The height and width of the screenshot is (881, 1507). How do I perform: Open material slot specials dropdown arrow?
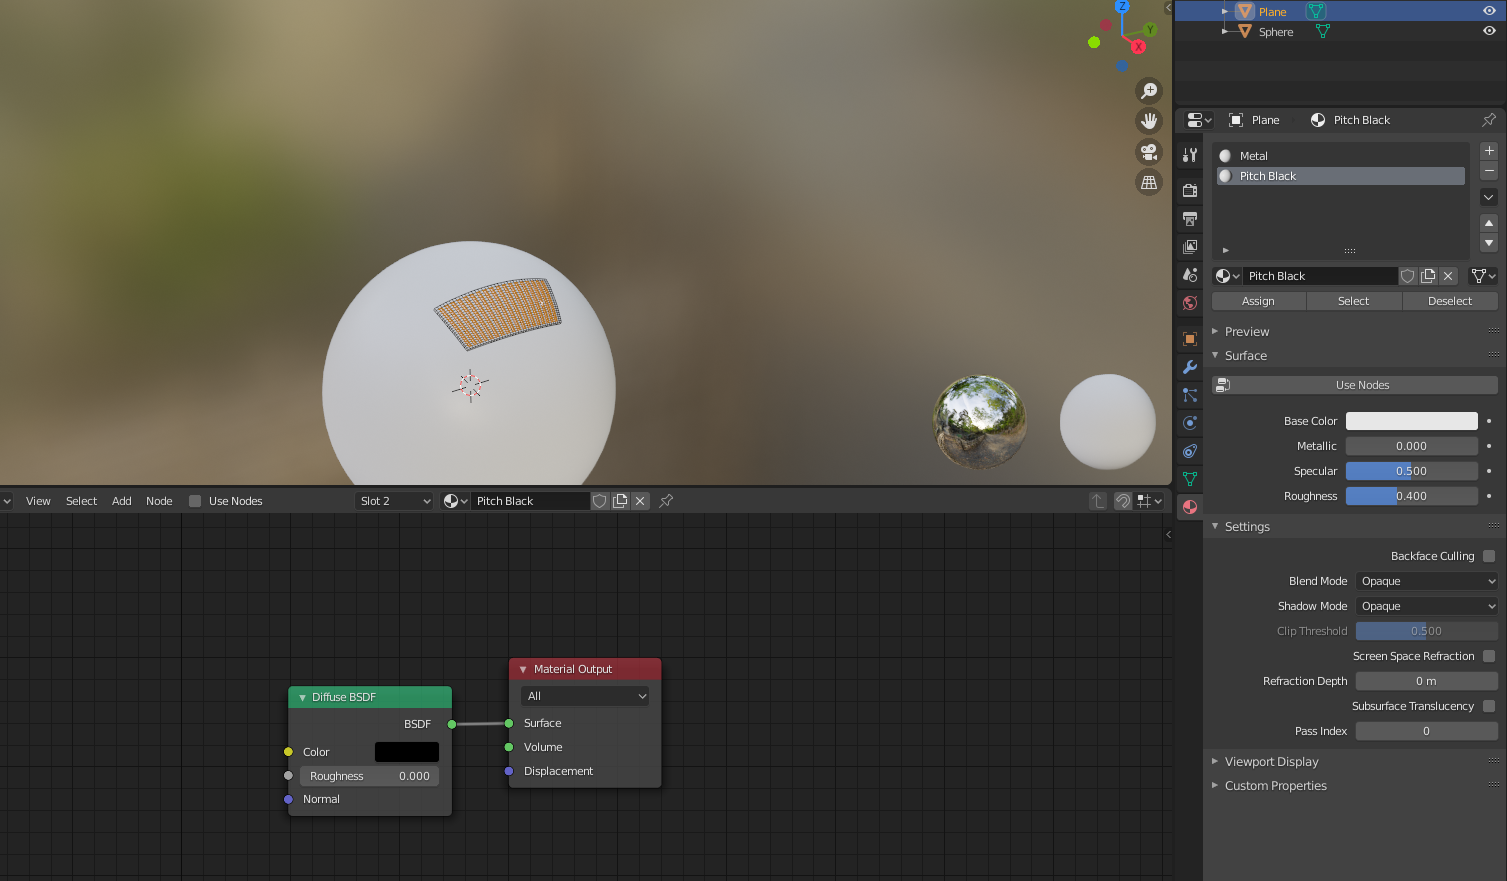[x=1489, y=197]
